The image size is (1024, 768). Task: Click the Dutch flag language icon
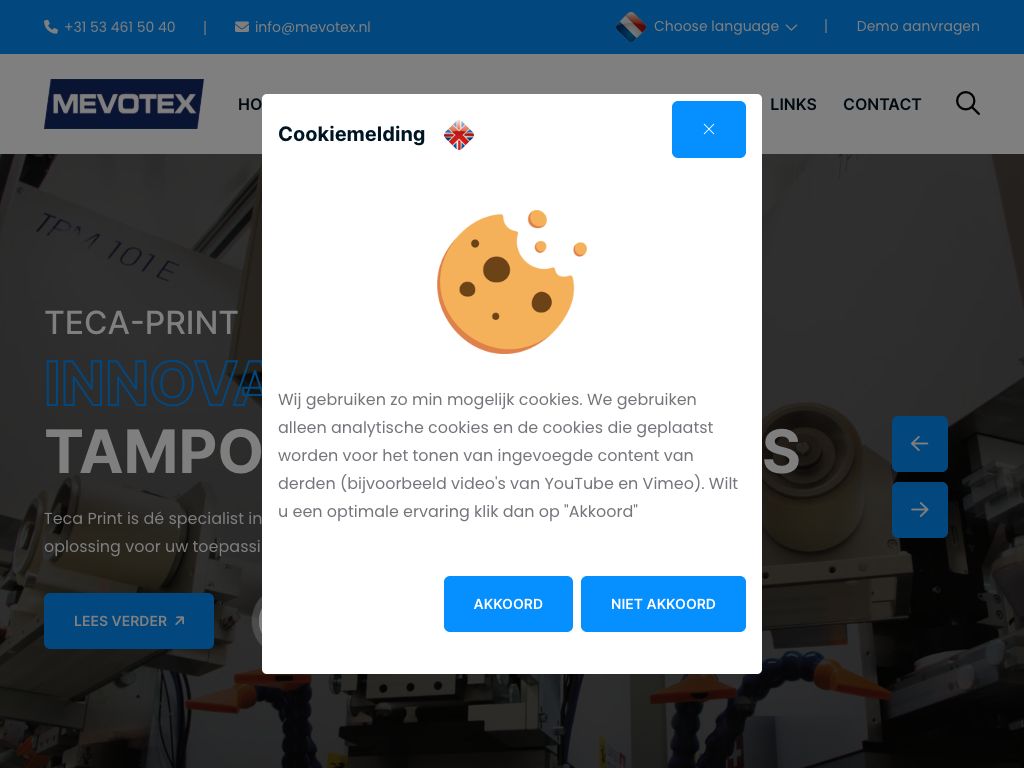631,27
